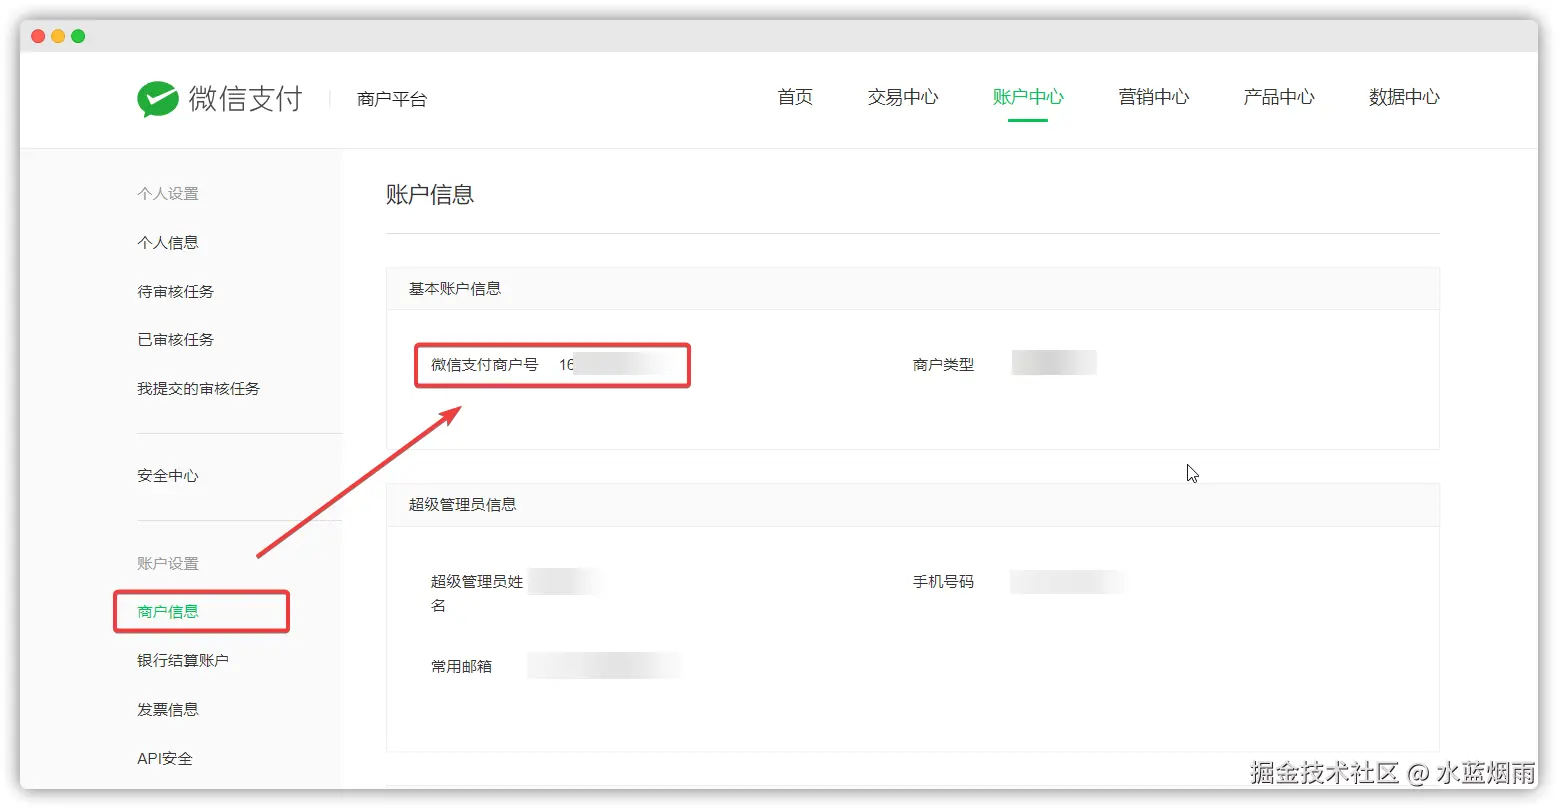Switch to 交易中心 in top navigation

pyautogui.click(x=903, y=97)
